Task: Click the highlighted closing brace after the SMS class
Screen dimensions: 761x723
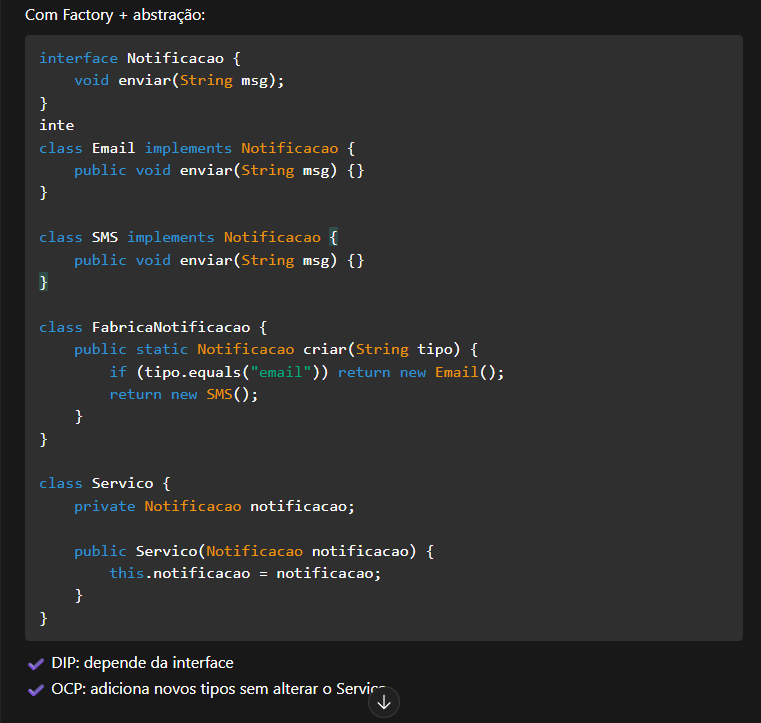Action: pos(43,282)
